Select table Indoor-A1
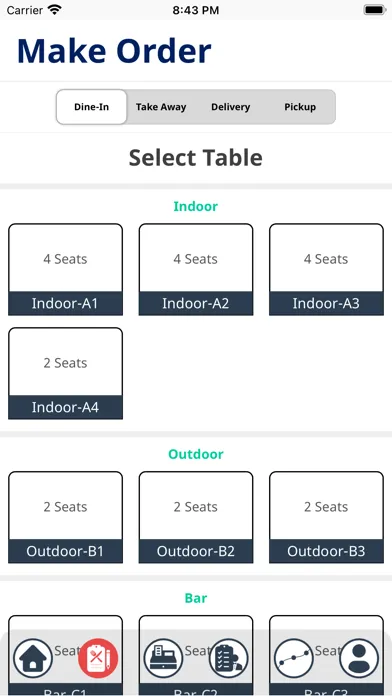This screenshot has width=392, height=696. point(65,269)
